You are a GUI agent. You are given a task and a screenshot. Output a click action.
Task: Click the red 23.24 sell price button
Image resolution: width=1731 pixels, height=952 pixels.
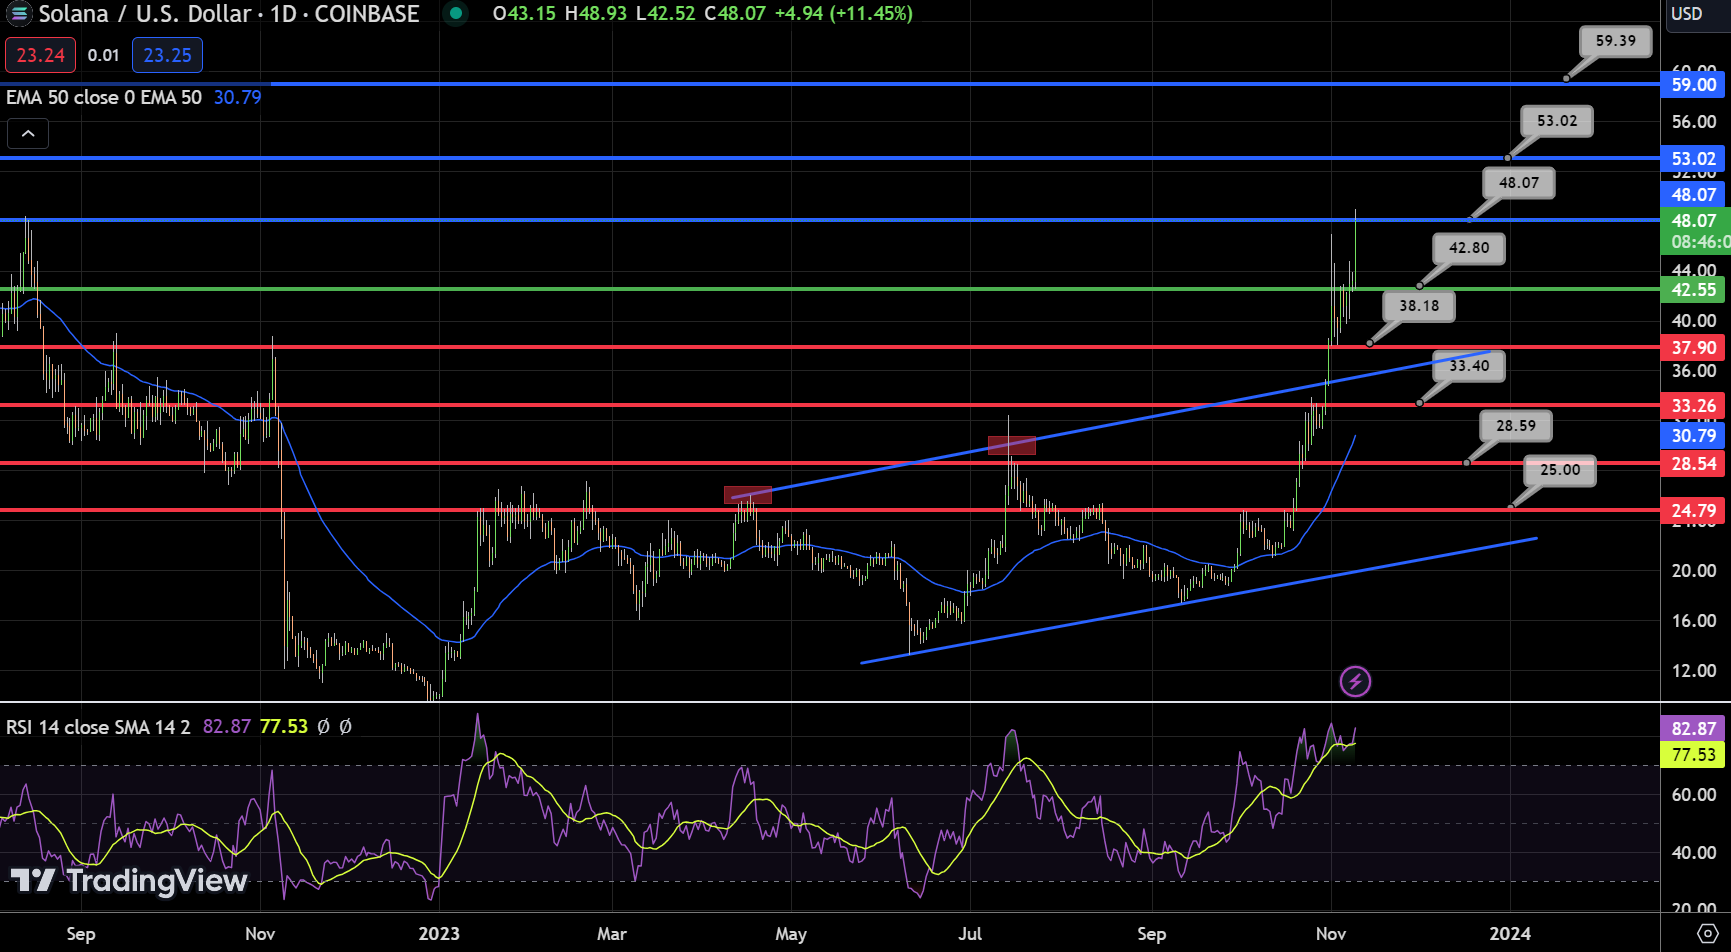click(x=40, y=55)
